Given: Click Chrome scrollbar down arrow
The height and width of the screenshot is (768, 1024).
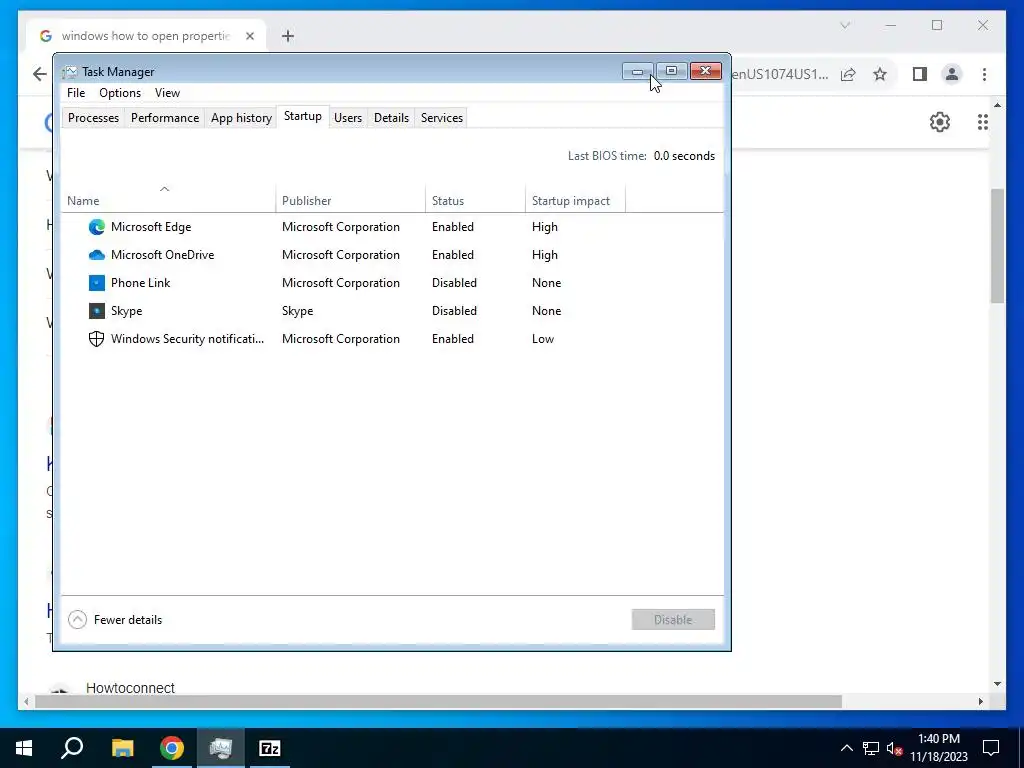Looking at the screenshot, I should (997, 684).
